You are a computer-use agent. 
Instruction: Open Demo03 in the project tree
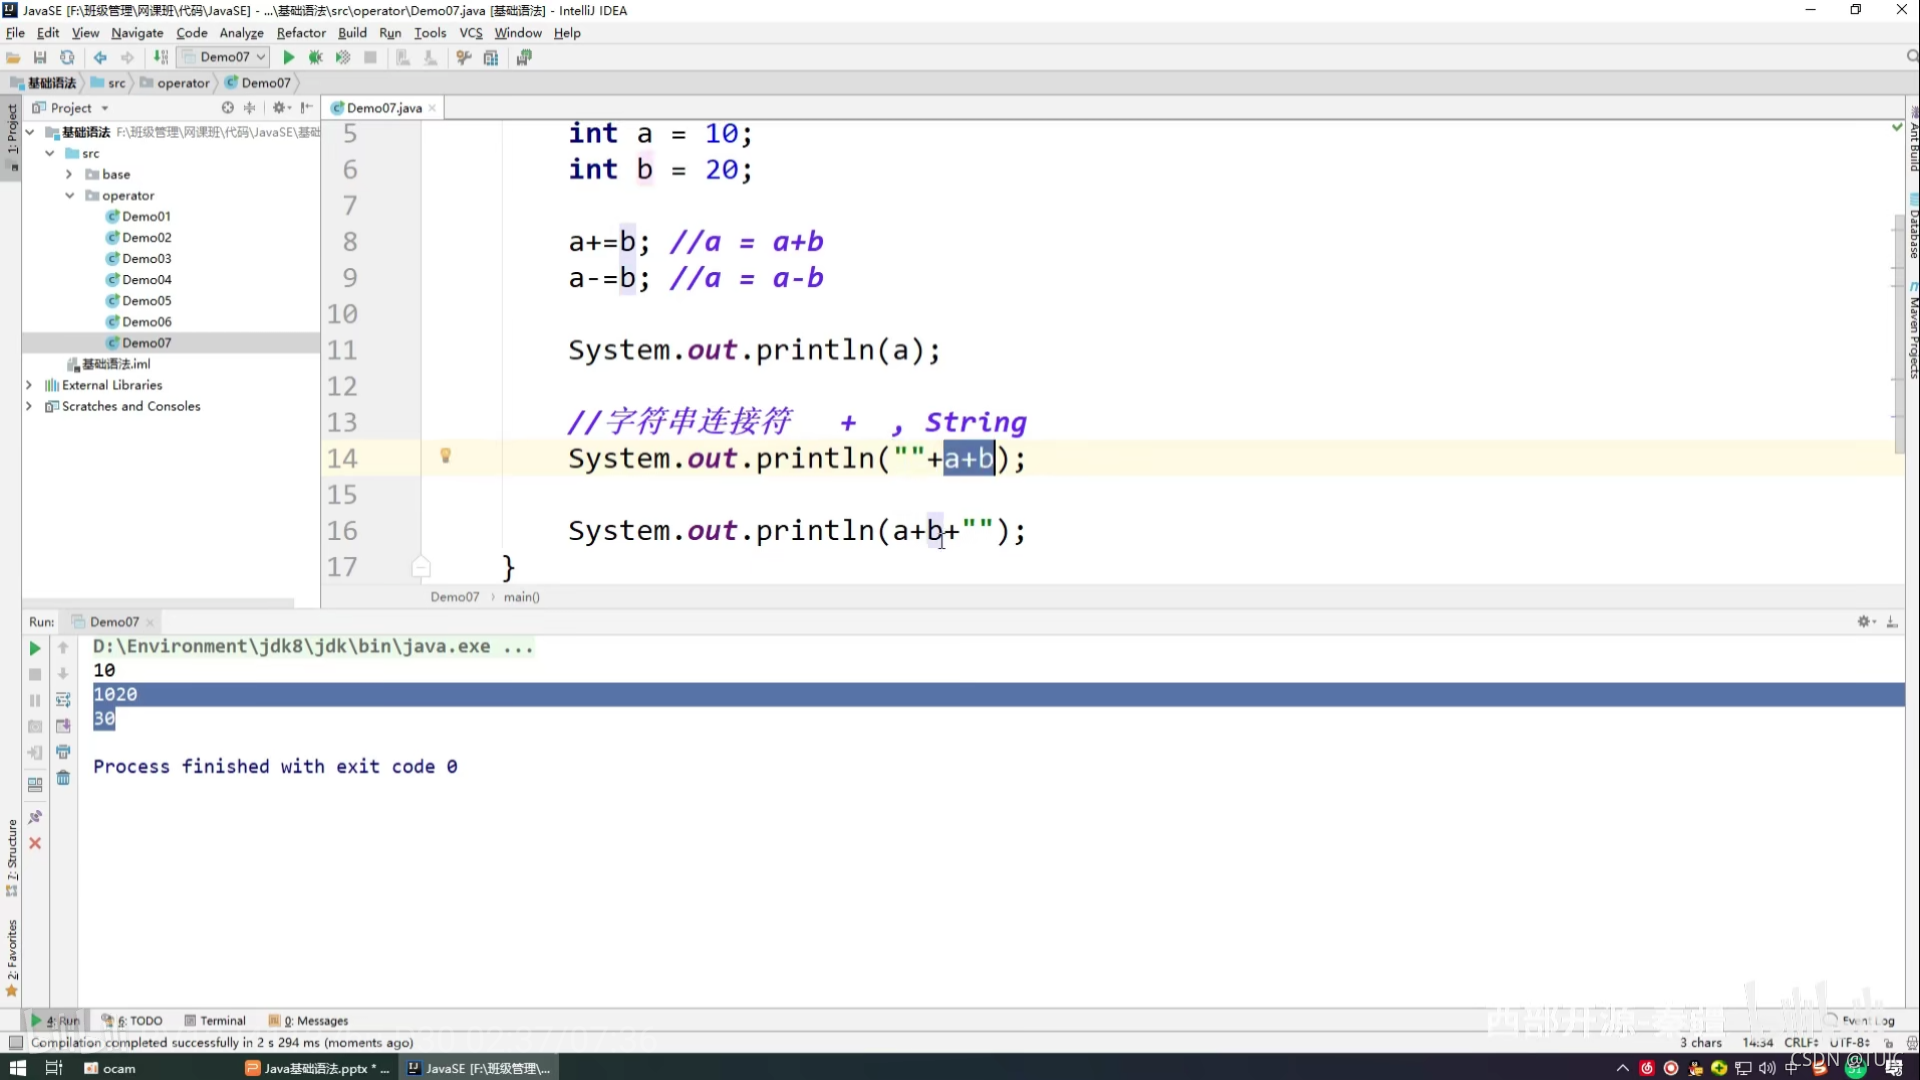tap(146, 258)
